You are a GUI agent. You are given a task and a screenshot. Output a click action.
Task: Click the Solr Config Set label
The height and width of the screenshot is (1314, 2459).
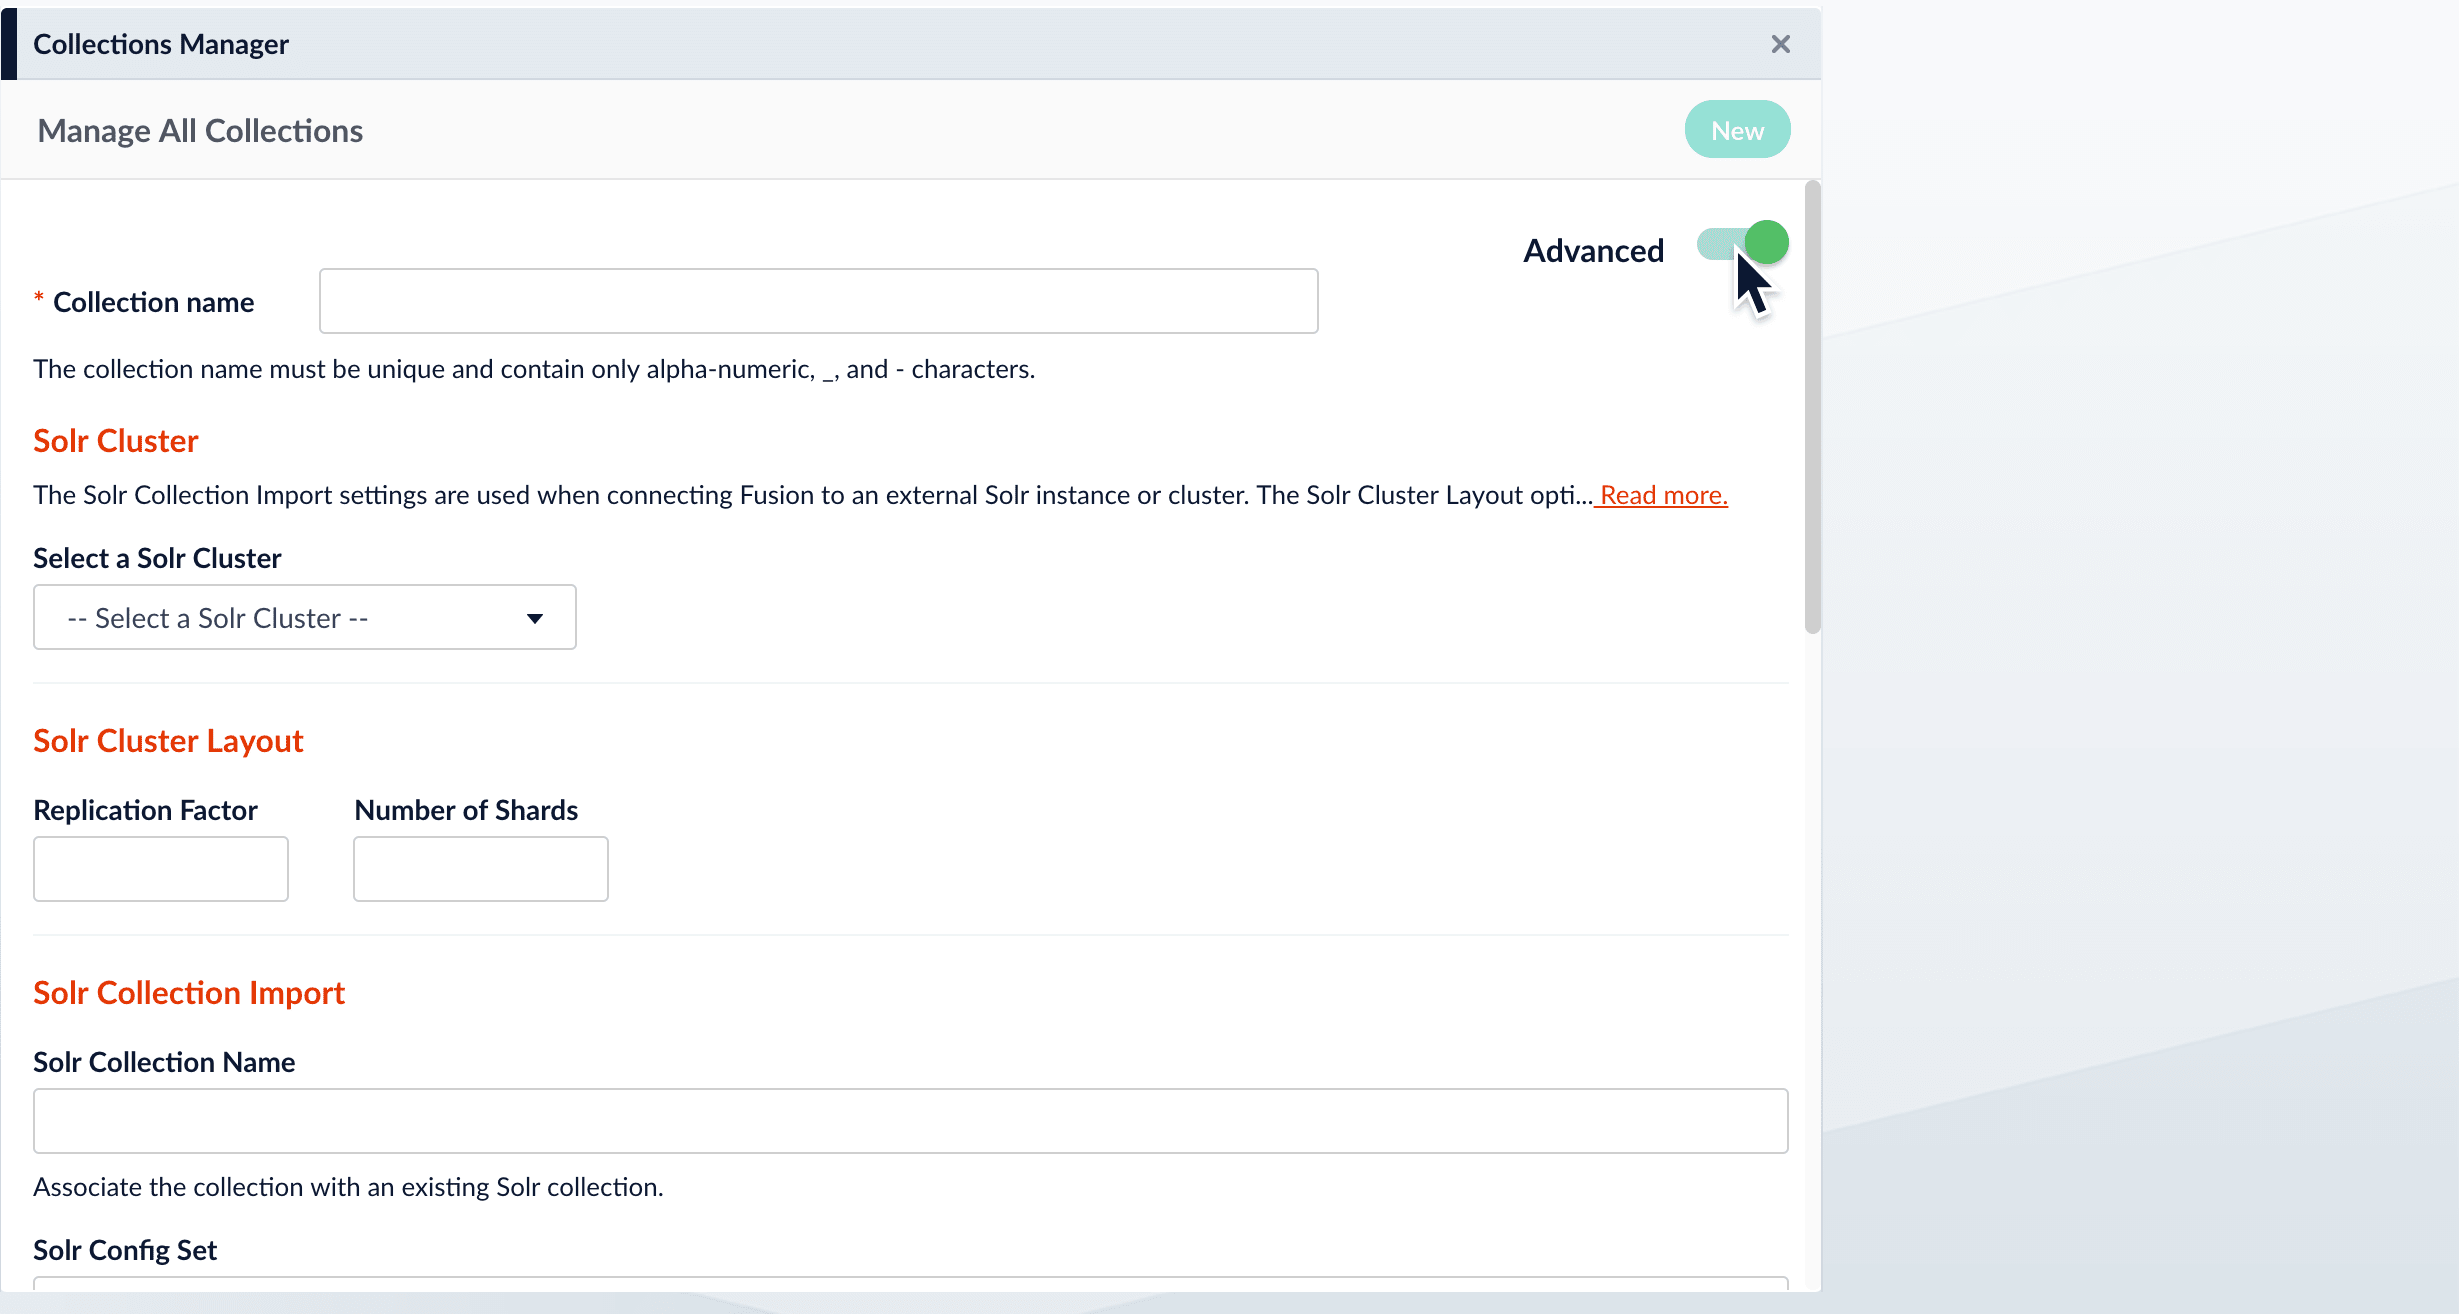point(125,1250)
